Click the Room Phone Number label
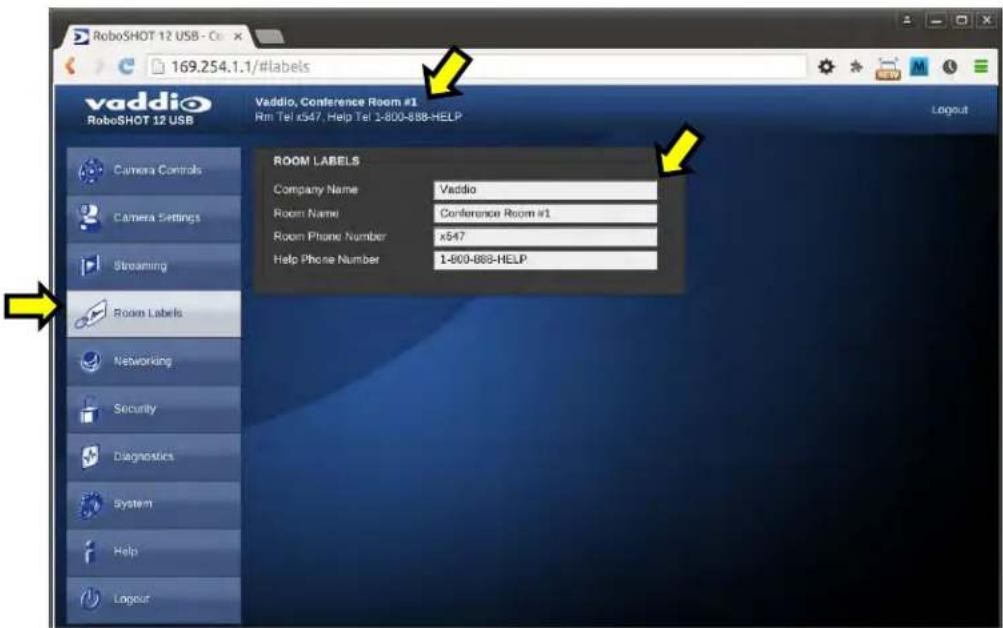Screen dimensions: 1003x628 (329, 237)
